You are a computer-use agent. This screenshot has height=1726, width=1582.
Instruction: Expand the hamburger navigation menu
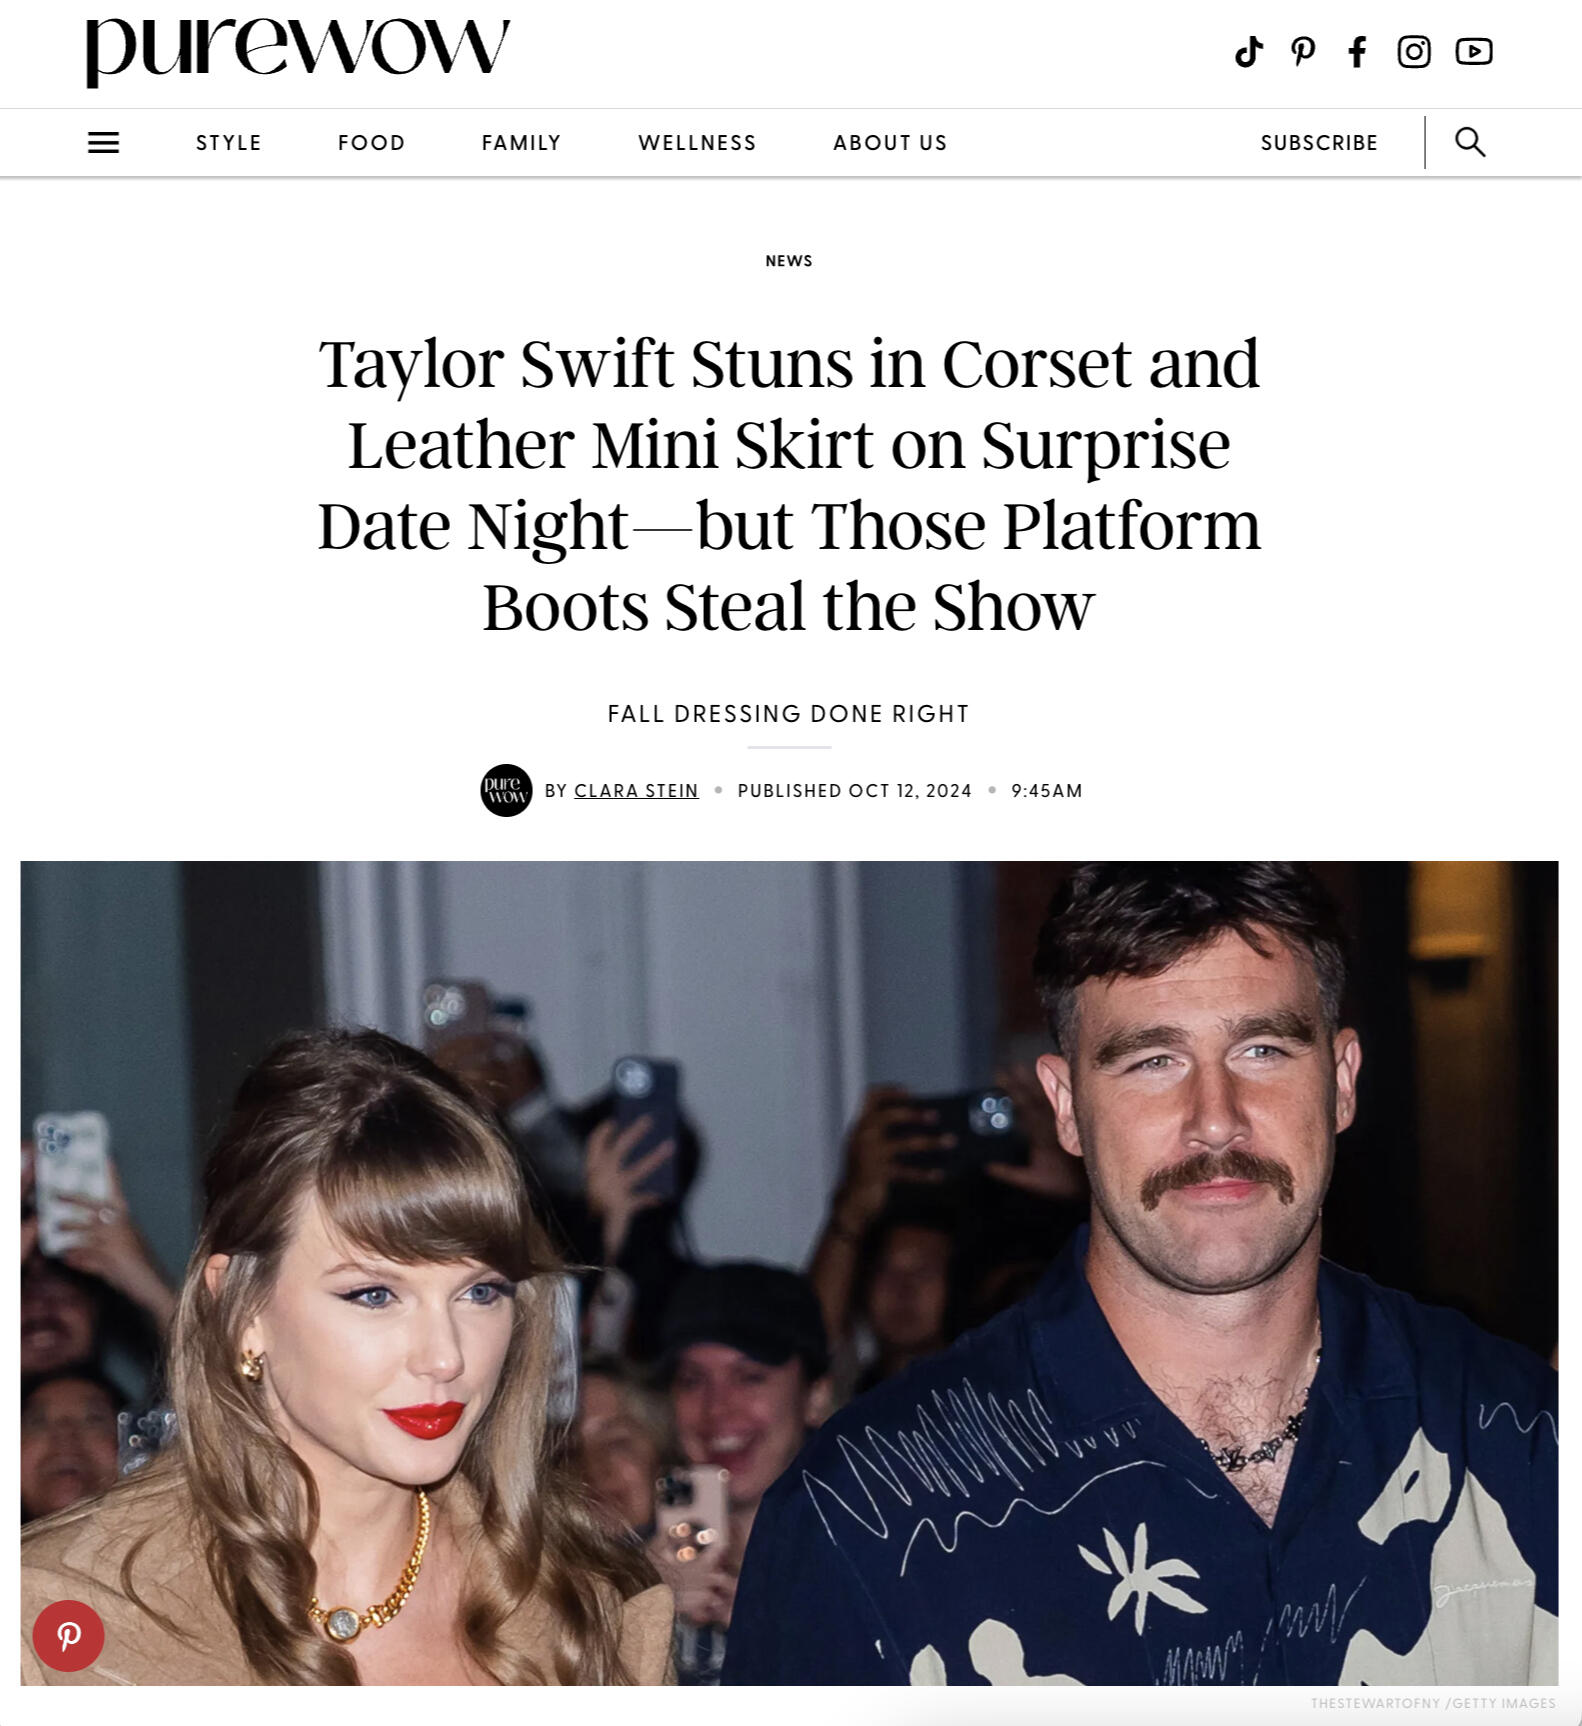click(103, 142)
